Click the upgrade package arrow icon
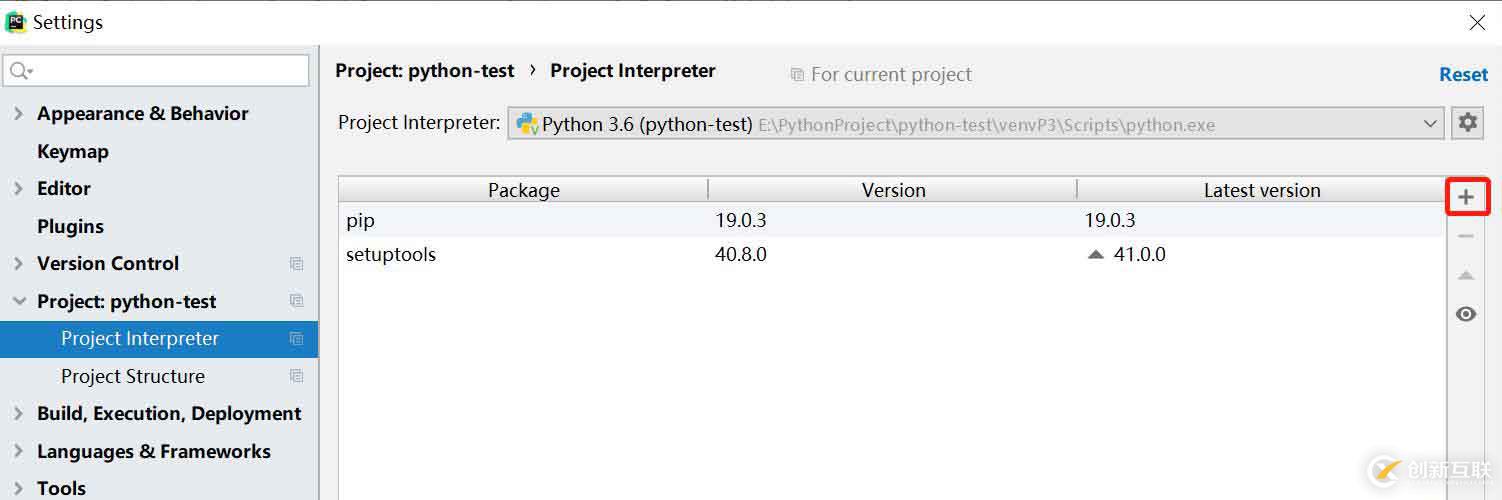1502x500 pixels. pyautogui.click(x=1466, y=275)
